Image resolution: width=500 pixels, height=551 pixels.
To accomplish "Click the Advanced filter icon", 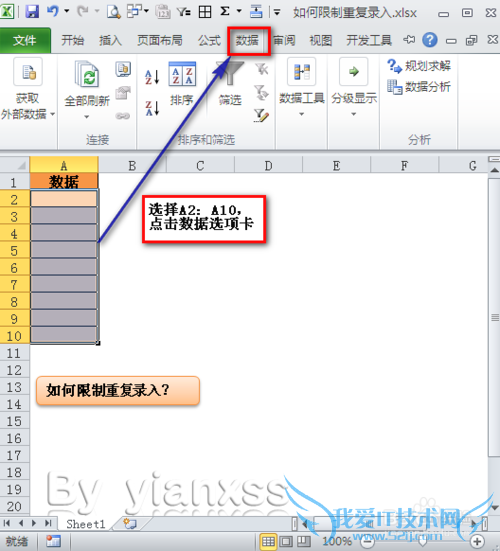I will (x=261, y=116).
